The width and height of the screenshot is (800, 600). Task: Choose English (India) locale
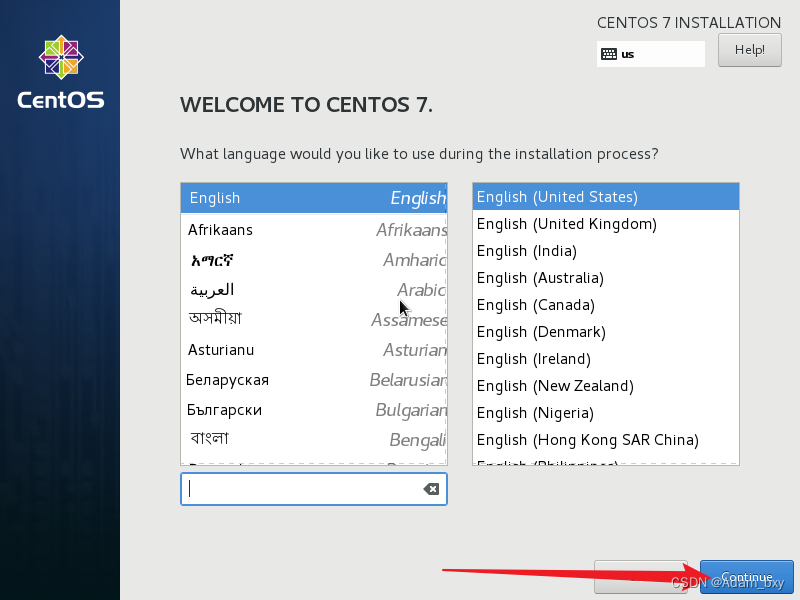point(606,251)
